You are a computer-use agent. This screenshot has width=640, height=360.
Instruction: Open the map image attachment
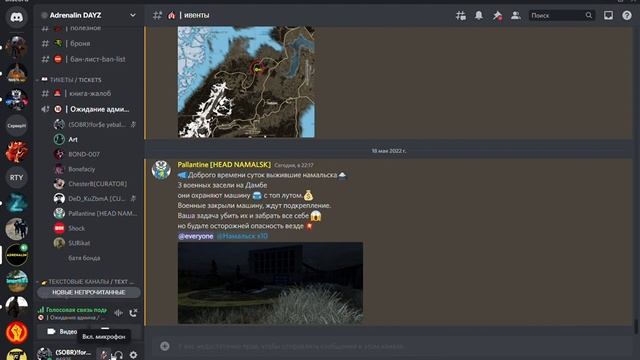tap(246, 82)
